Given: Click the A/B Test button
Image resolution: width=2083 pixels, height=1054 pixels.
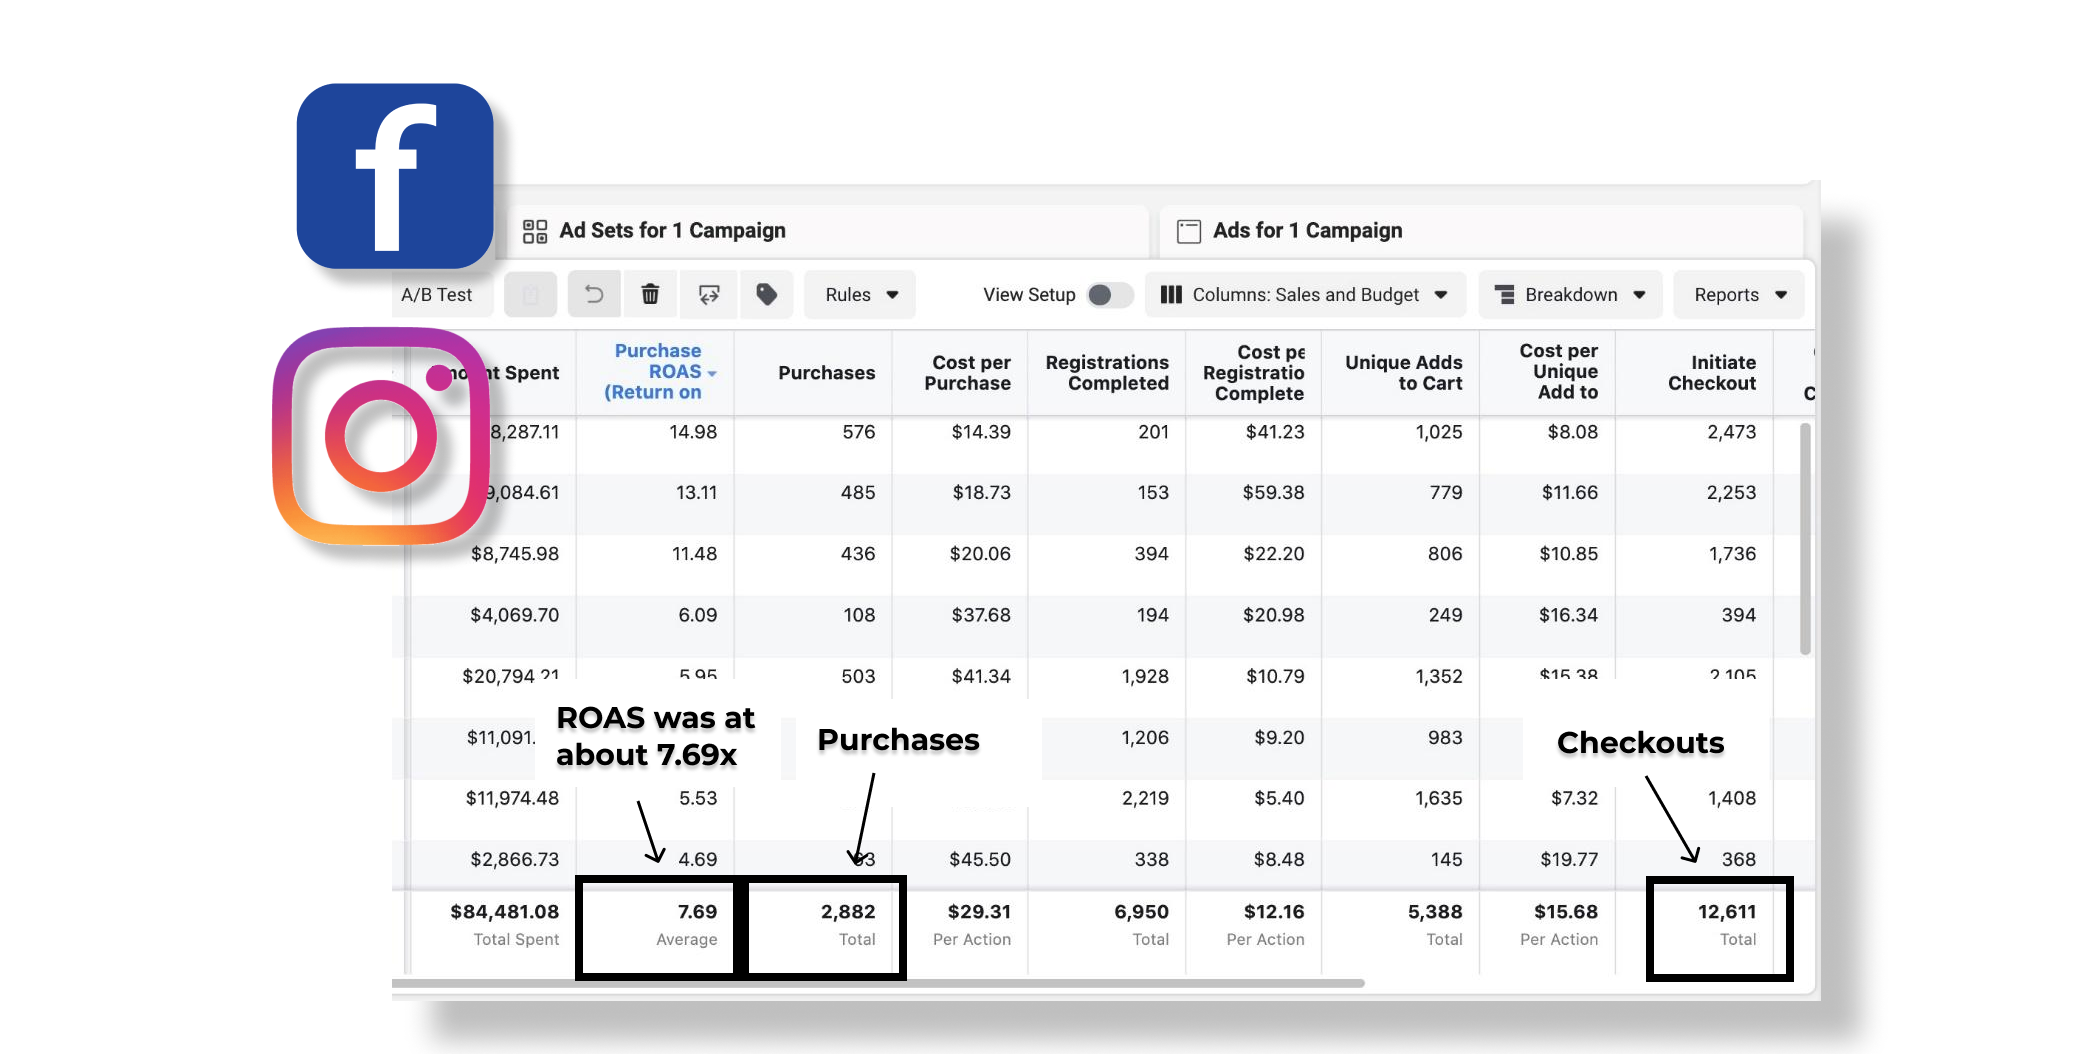Looking at the screenshot, I should click(x=436, y=295).
